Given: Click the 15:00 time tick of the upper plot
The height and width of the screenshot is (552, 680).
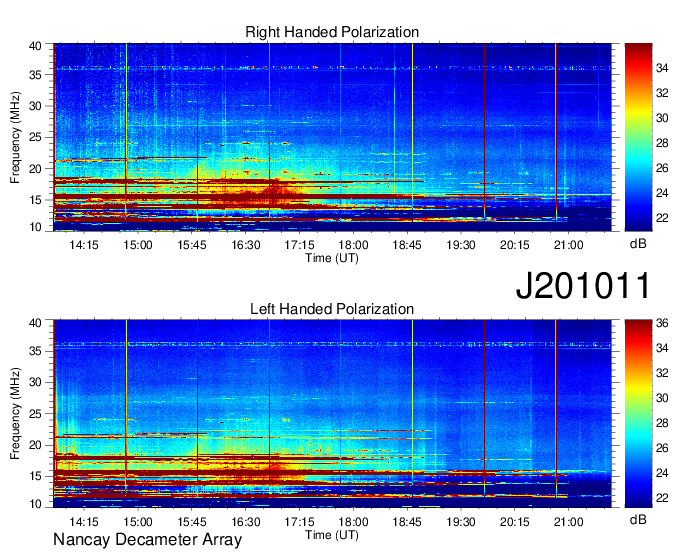Looking at the screenshot, I should tap(138, 245).
